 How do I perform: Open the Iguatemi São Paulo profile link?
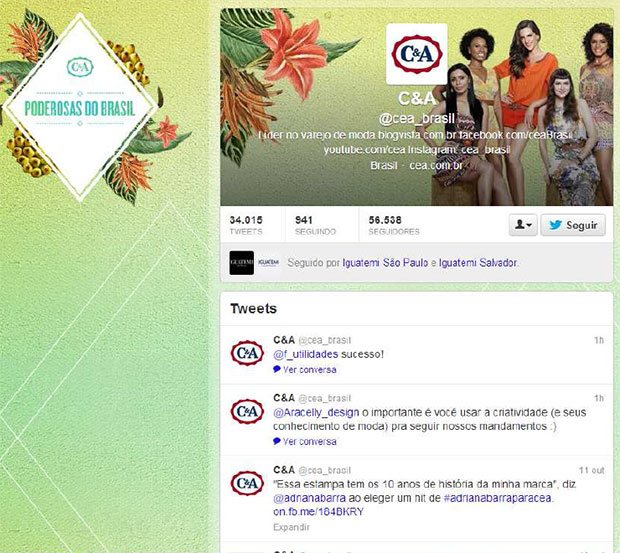pos(385,263)
